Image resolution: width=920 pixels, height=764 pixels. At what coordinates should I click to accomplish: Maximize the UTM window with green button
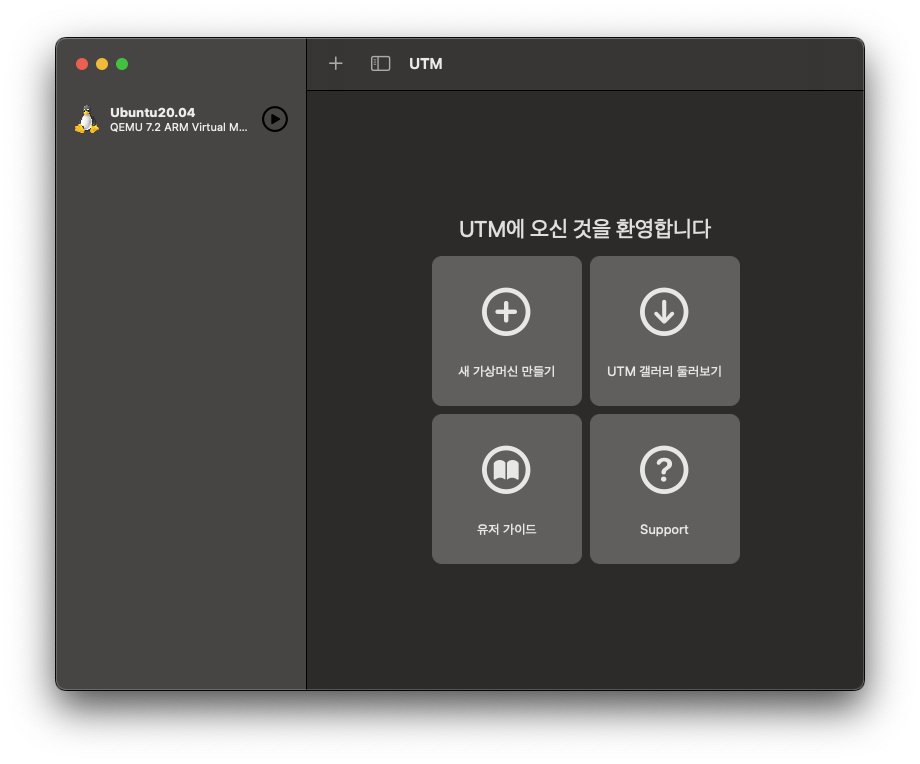click(x=122, y=64)
